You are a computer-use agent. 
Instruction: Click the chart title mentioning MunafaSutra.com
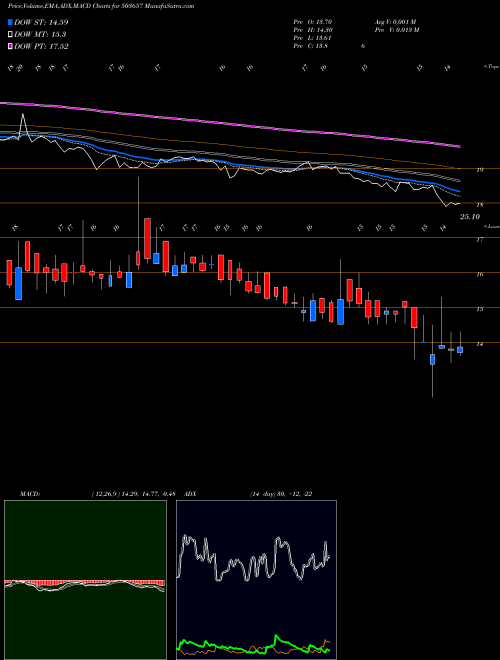click(x=101, y=6)
